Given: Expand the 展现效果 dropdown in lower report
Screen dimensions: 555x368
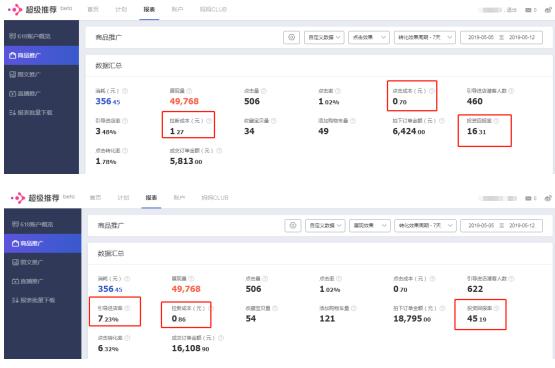Looking at the screenshot, I should pos(370,225).
